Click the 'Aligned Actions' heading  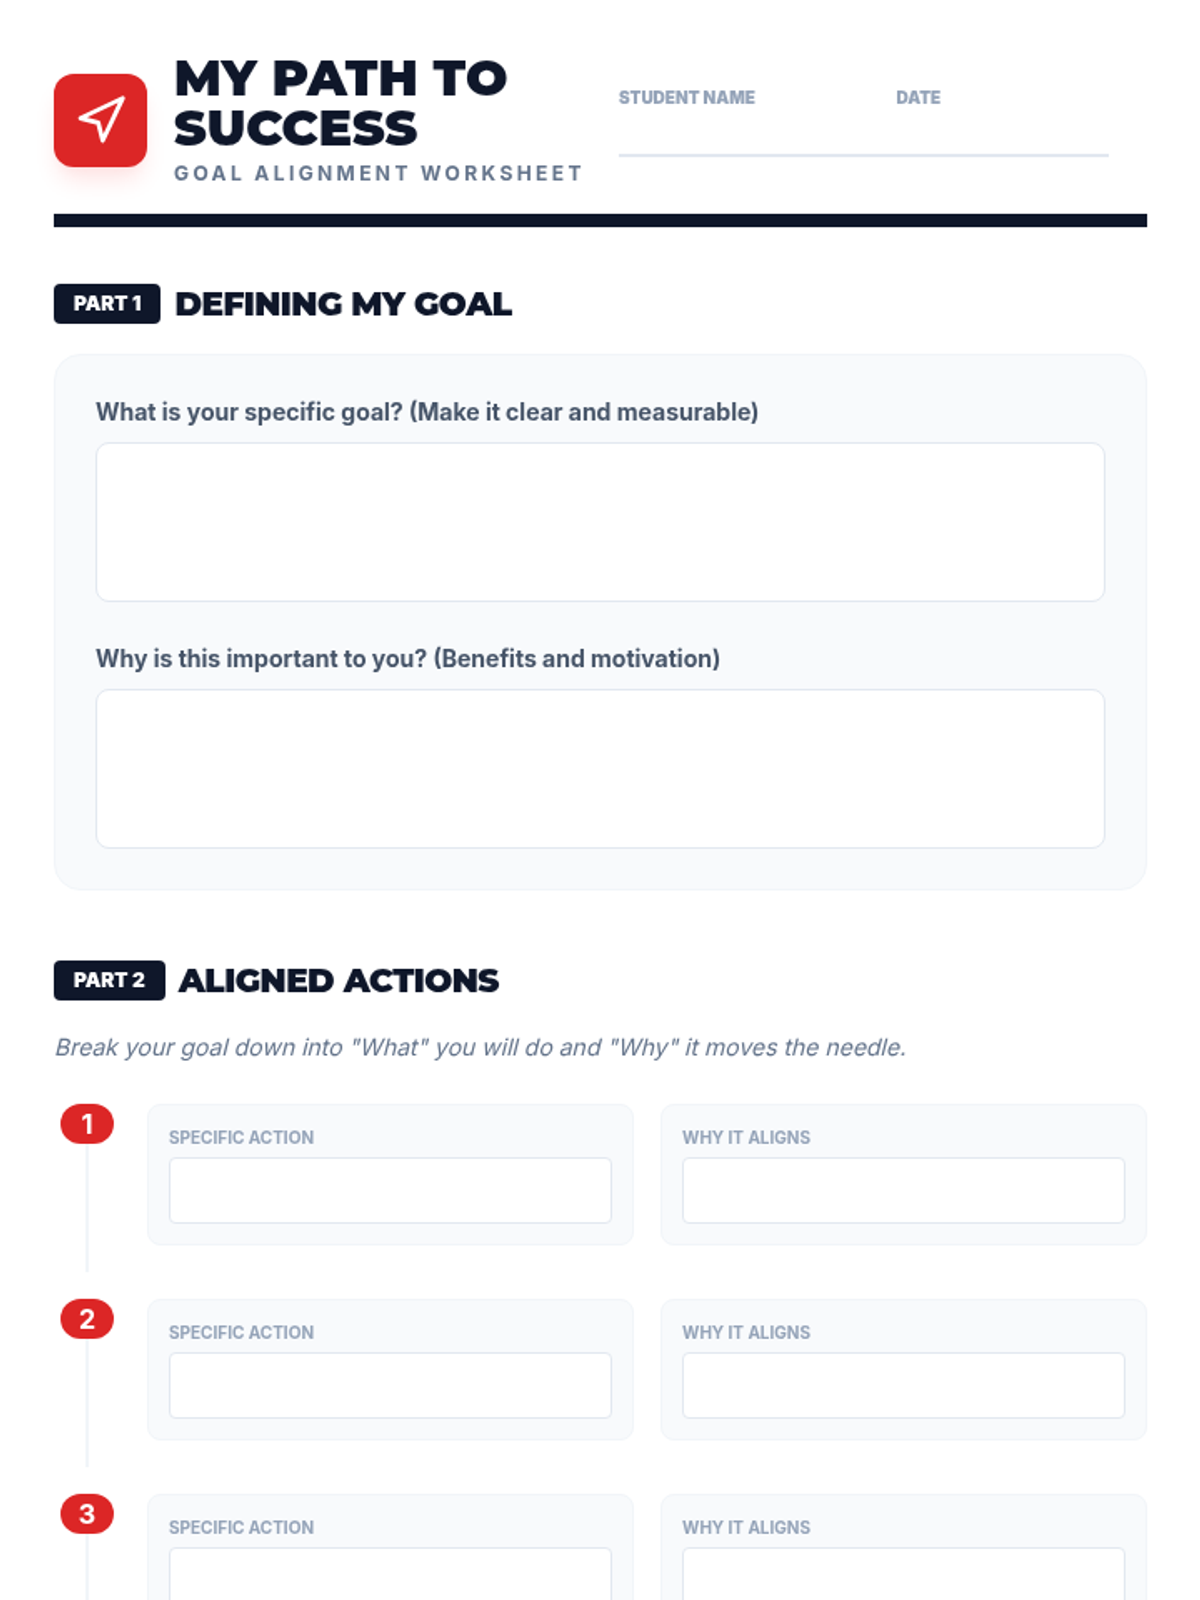point(338,981)
